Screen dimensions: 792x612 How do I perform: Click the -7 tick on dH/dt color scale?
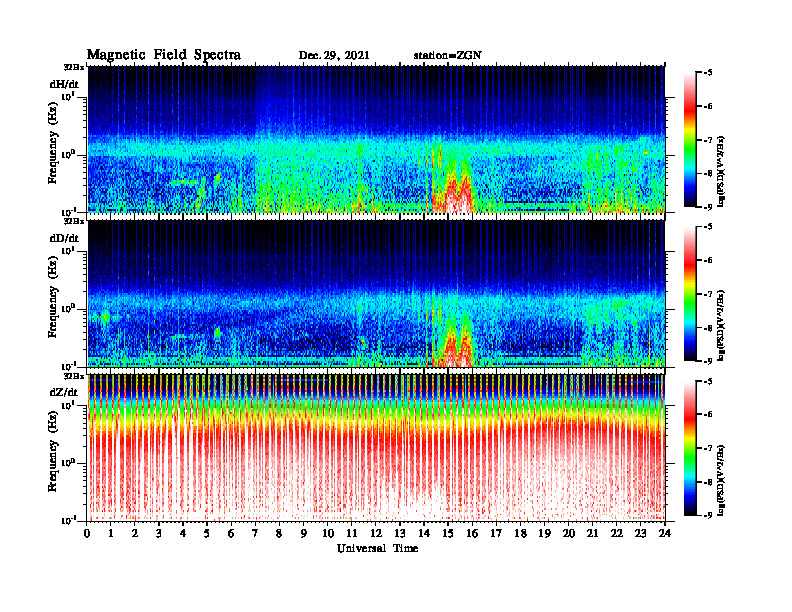pyautogui.click(x=708, y=140)
